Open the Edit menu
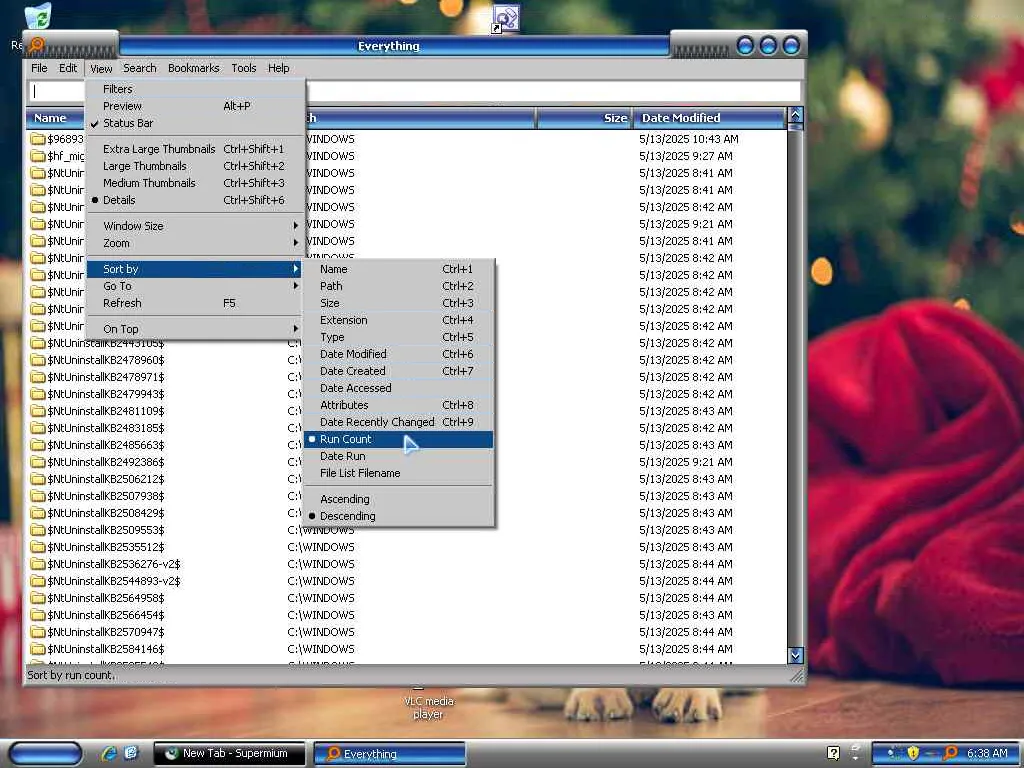This screenshot has height=768, width=1024. (x=68, y=68)
